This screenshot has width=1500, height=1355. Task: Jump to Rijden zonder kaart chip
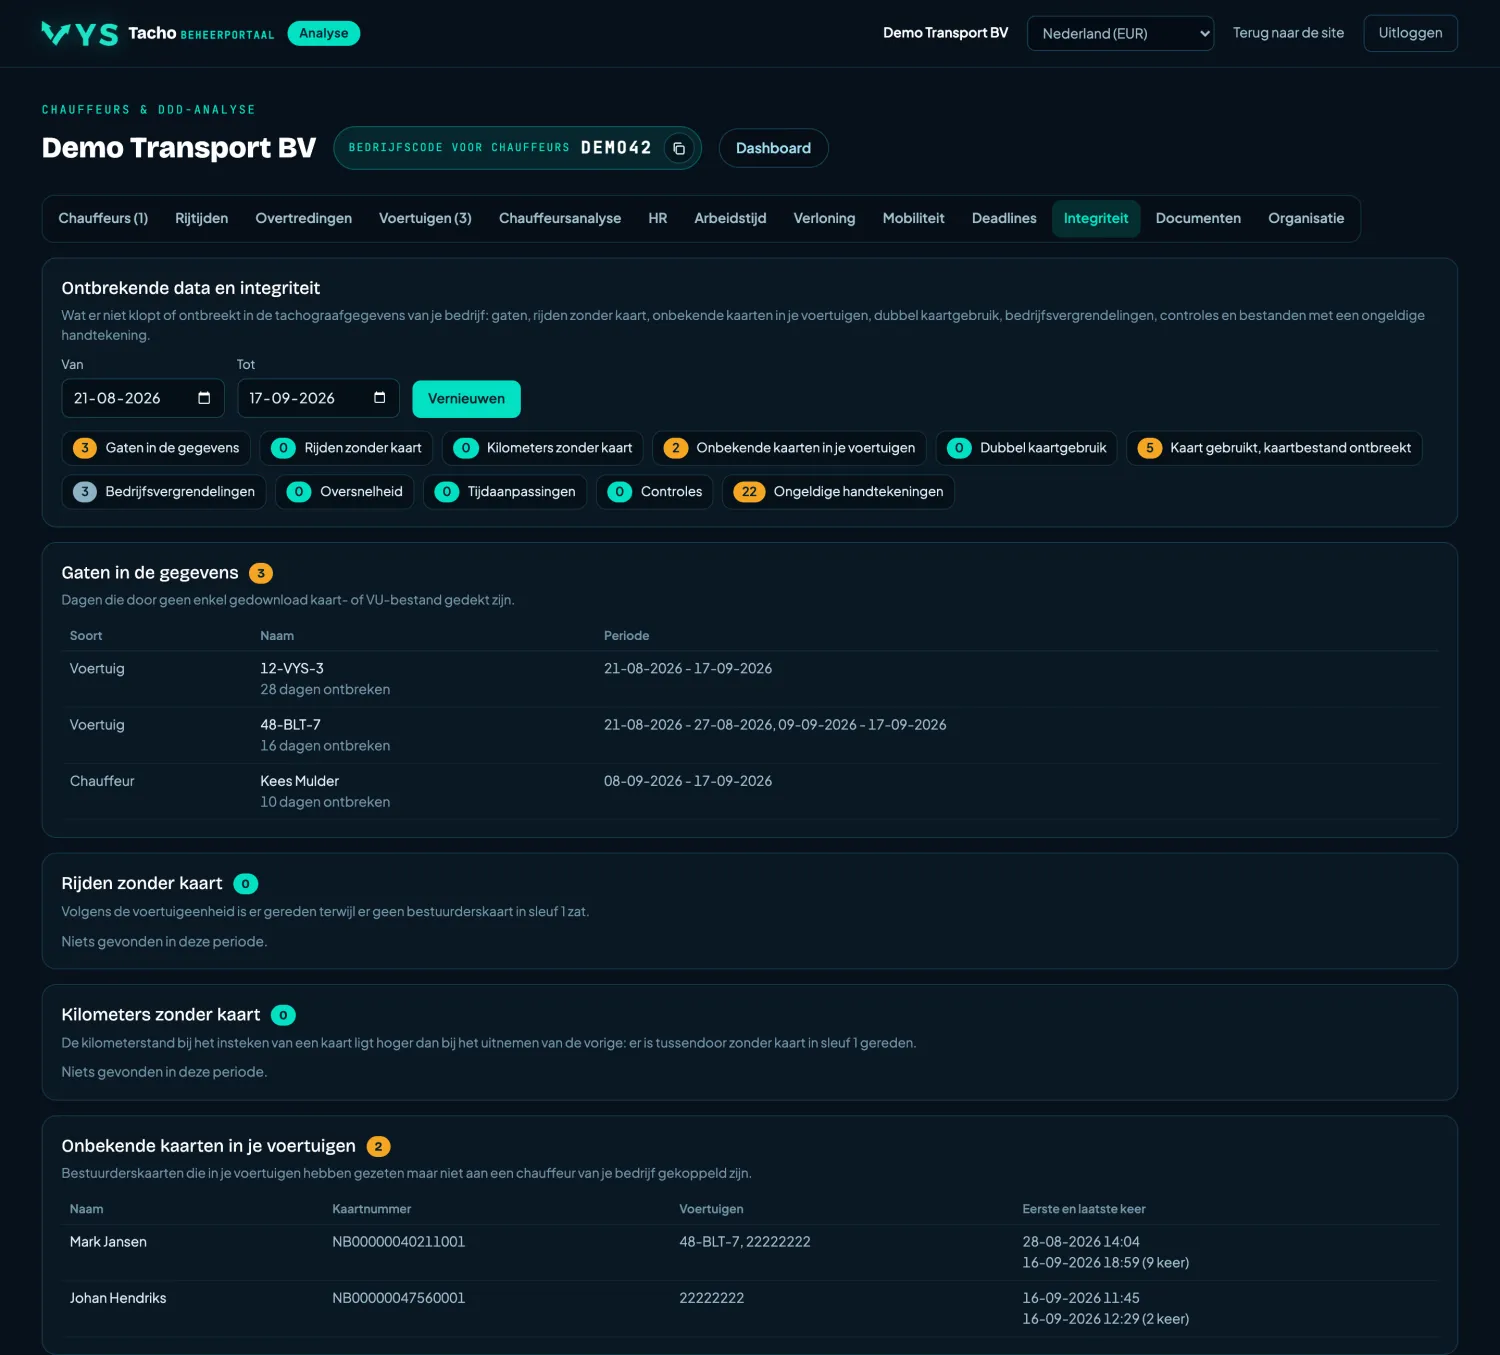[346, 448]
